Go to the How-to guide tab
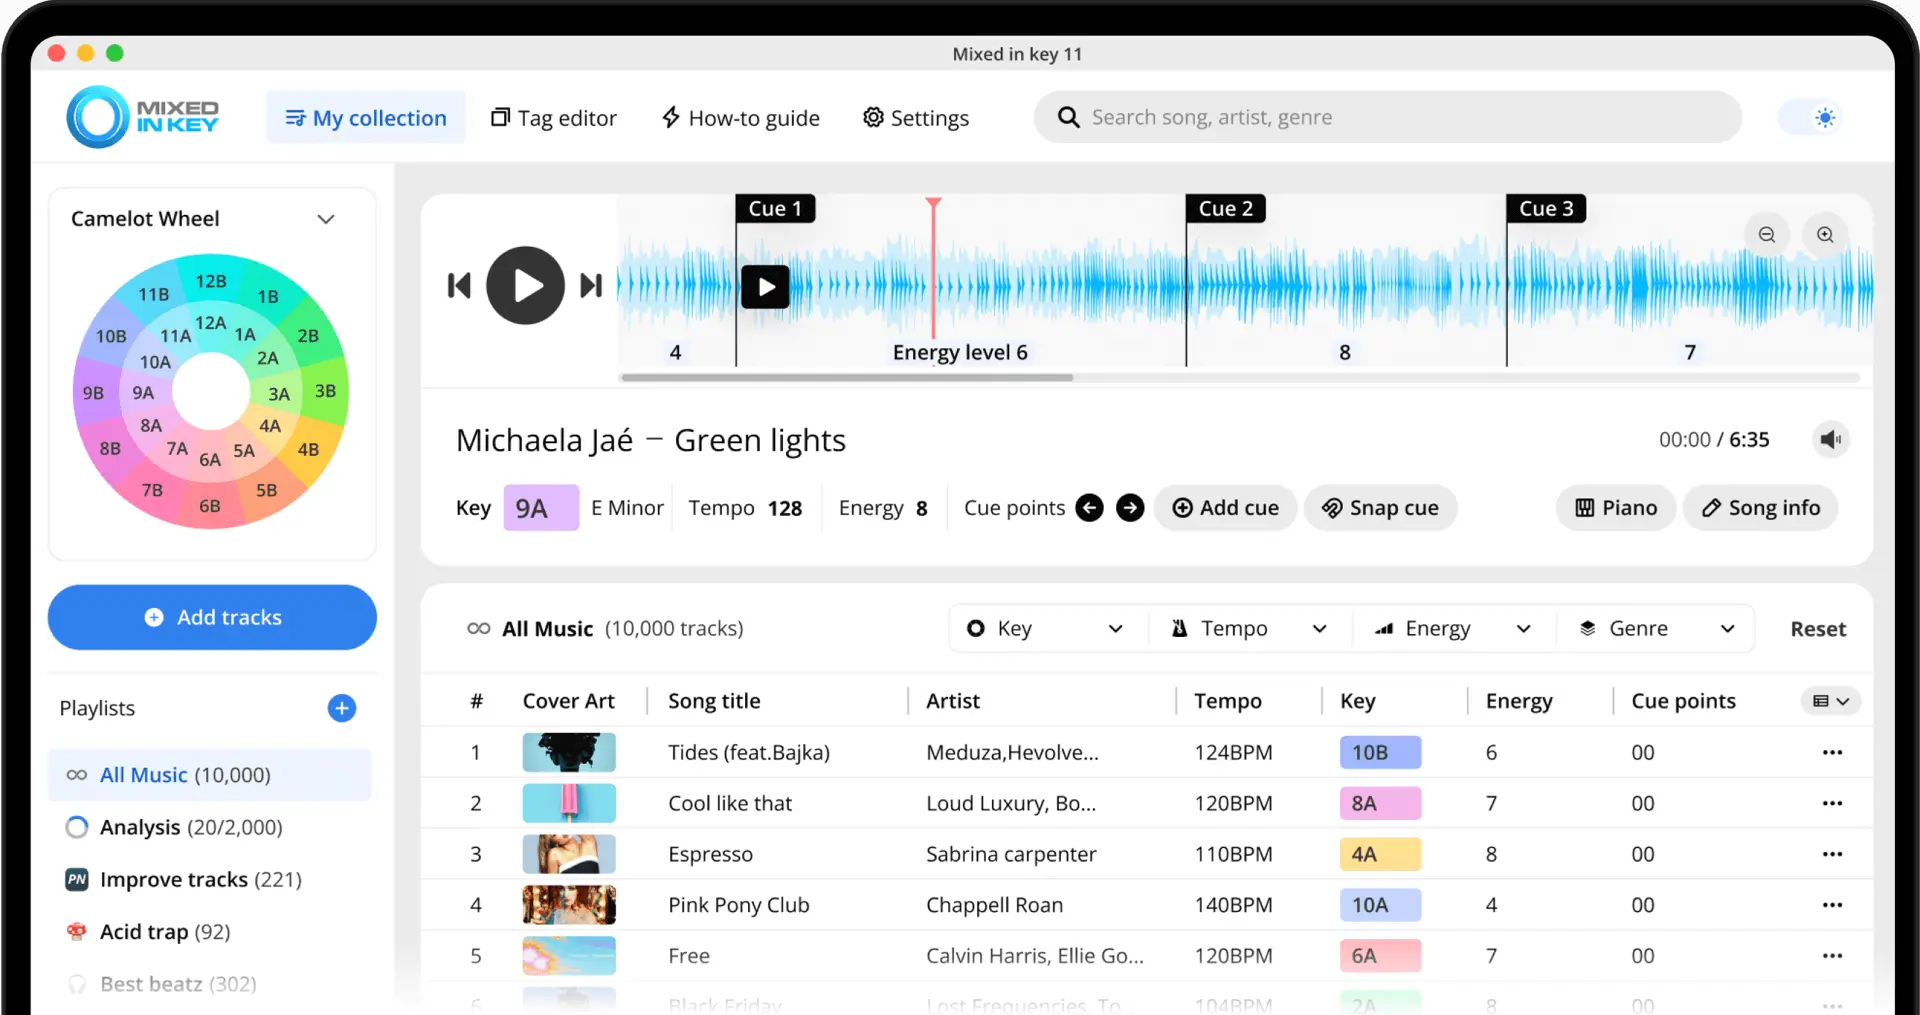This screenshot has height=1015, width=1920. point(741,118)
